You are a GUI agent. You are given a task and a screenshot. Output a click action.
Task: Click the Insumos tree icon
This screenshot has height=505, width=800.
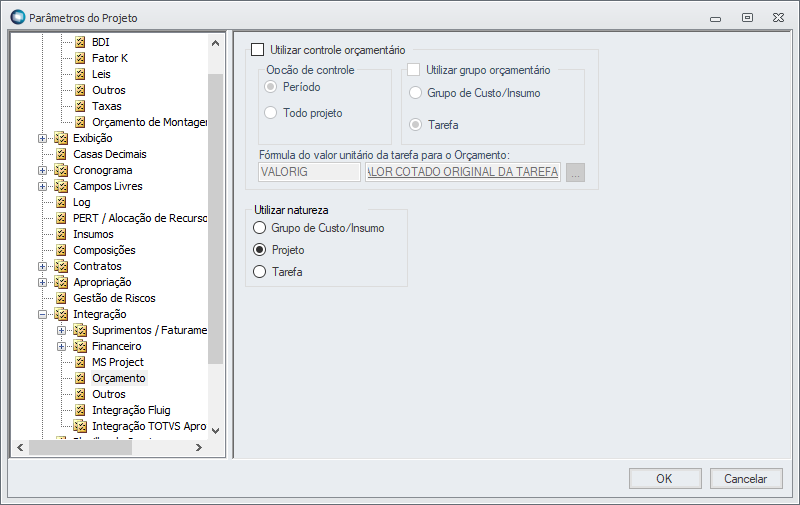pyautogui.click(x=61, y=234)
